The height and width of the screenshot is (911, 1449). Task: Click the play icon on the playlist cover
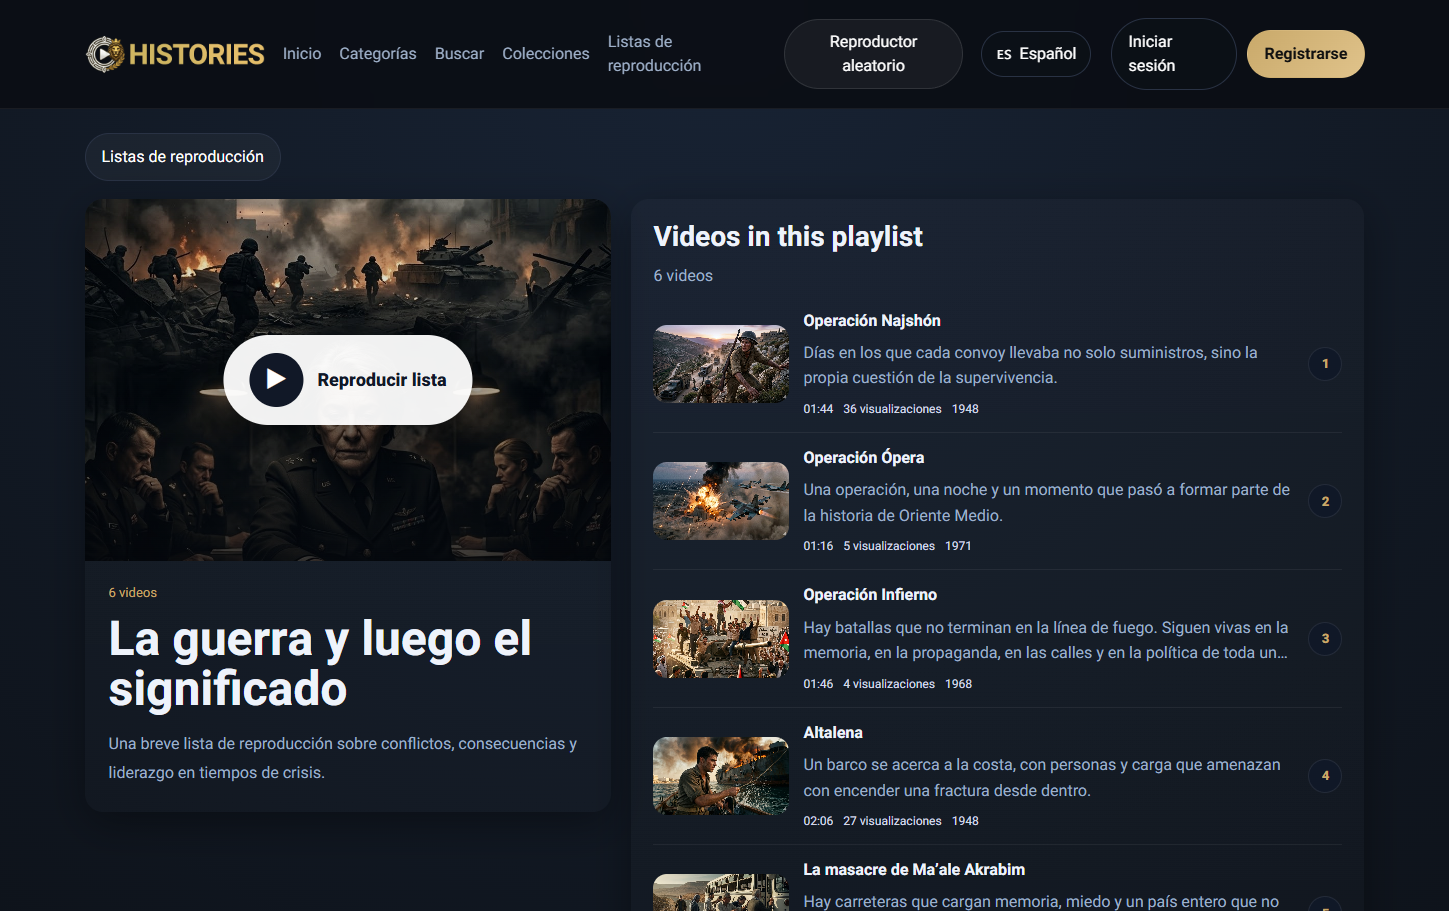pos(276,380)
